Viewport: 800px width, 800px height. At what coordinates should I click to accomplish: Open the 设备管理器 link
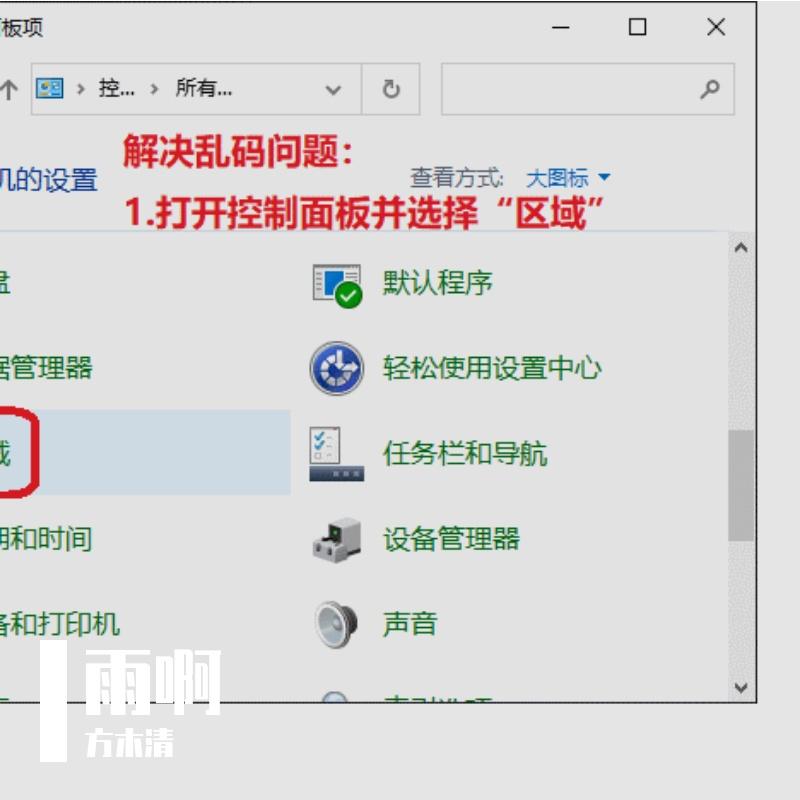coord(452,539)
